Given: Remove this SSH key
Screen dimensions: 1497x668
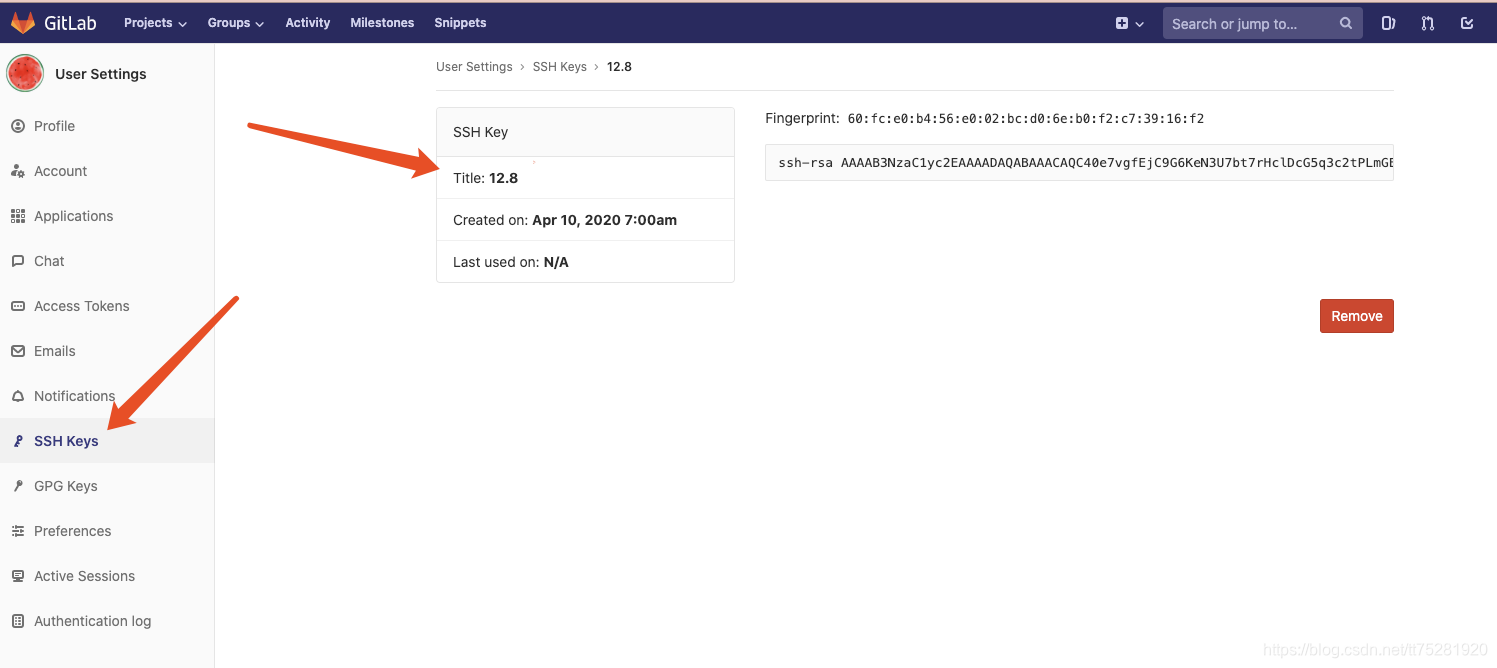Looking at the screenshot, I should pyautogui.click(x=1357, y=316).
